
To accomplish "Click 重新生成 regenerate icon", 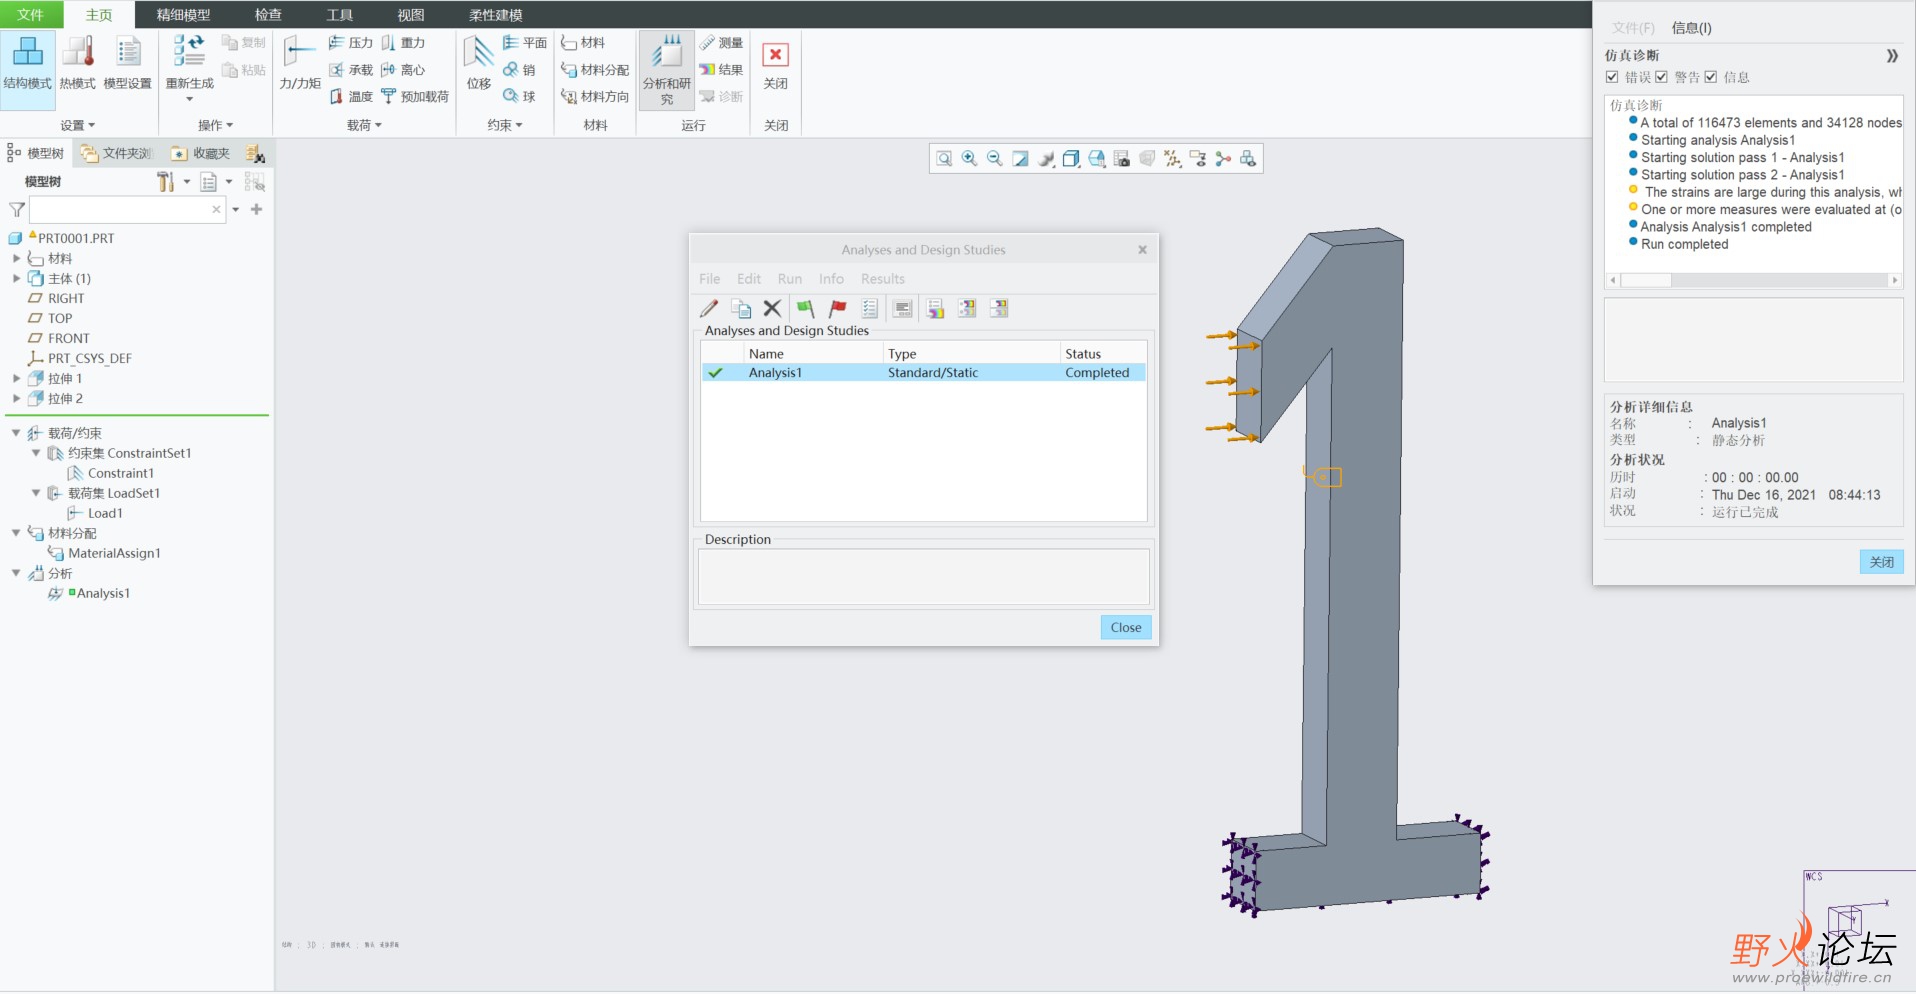I will (x=189, y=50).
